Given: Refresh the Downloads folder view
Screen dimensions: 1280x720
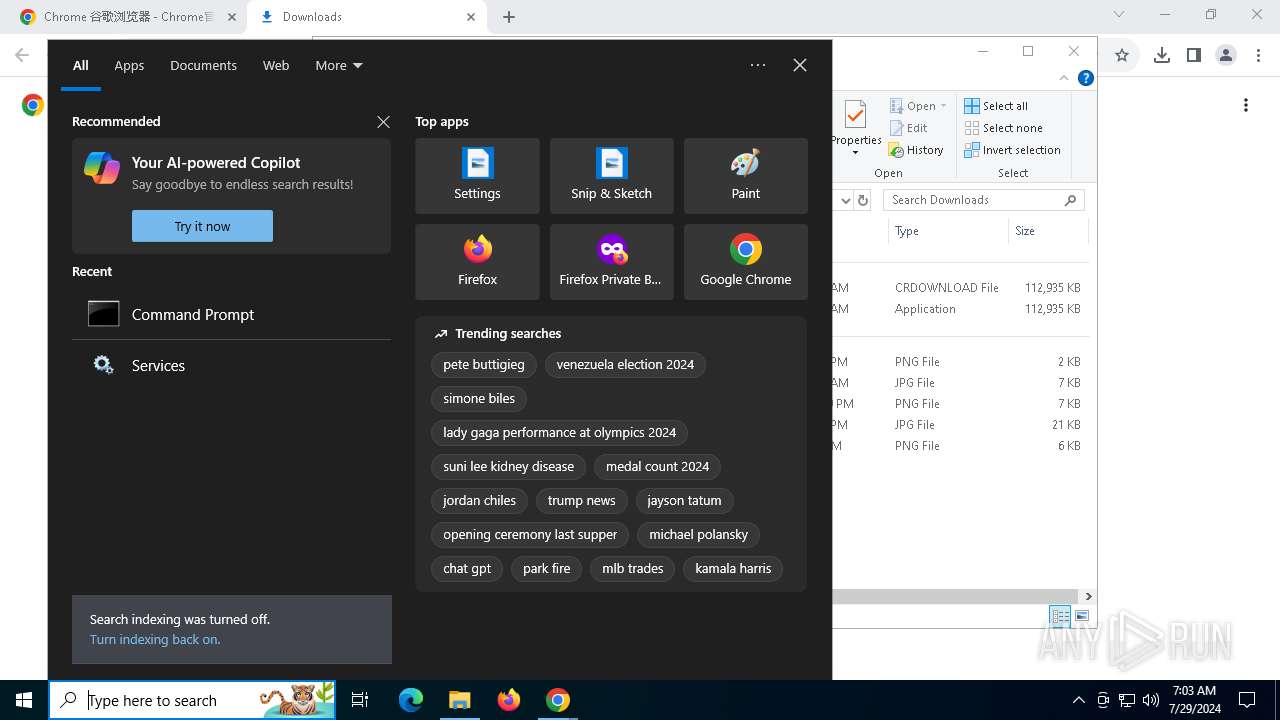Looking at the screenshot, I should pyautogui.click(x=863, y=200).
